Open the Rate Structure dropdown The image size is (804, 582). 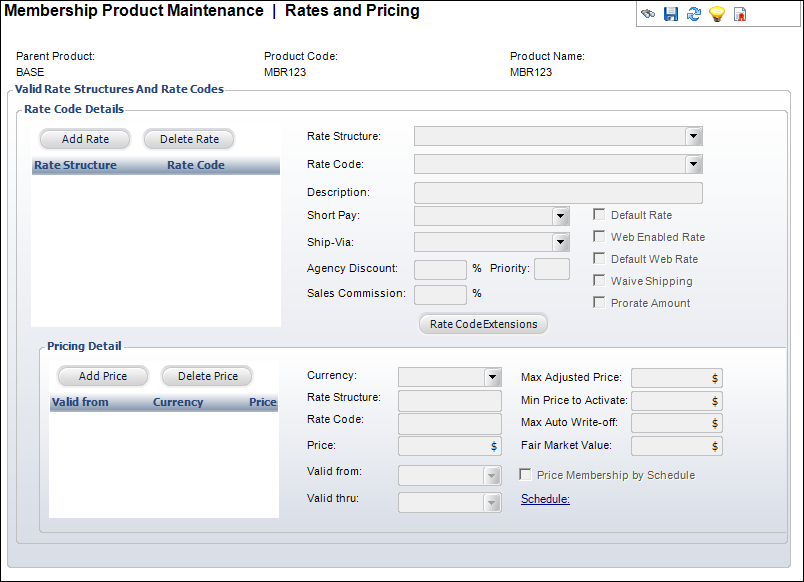(x=694, y=136)
